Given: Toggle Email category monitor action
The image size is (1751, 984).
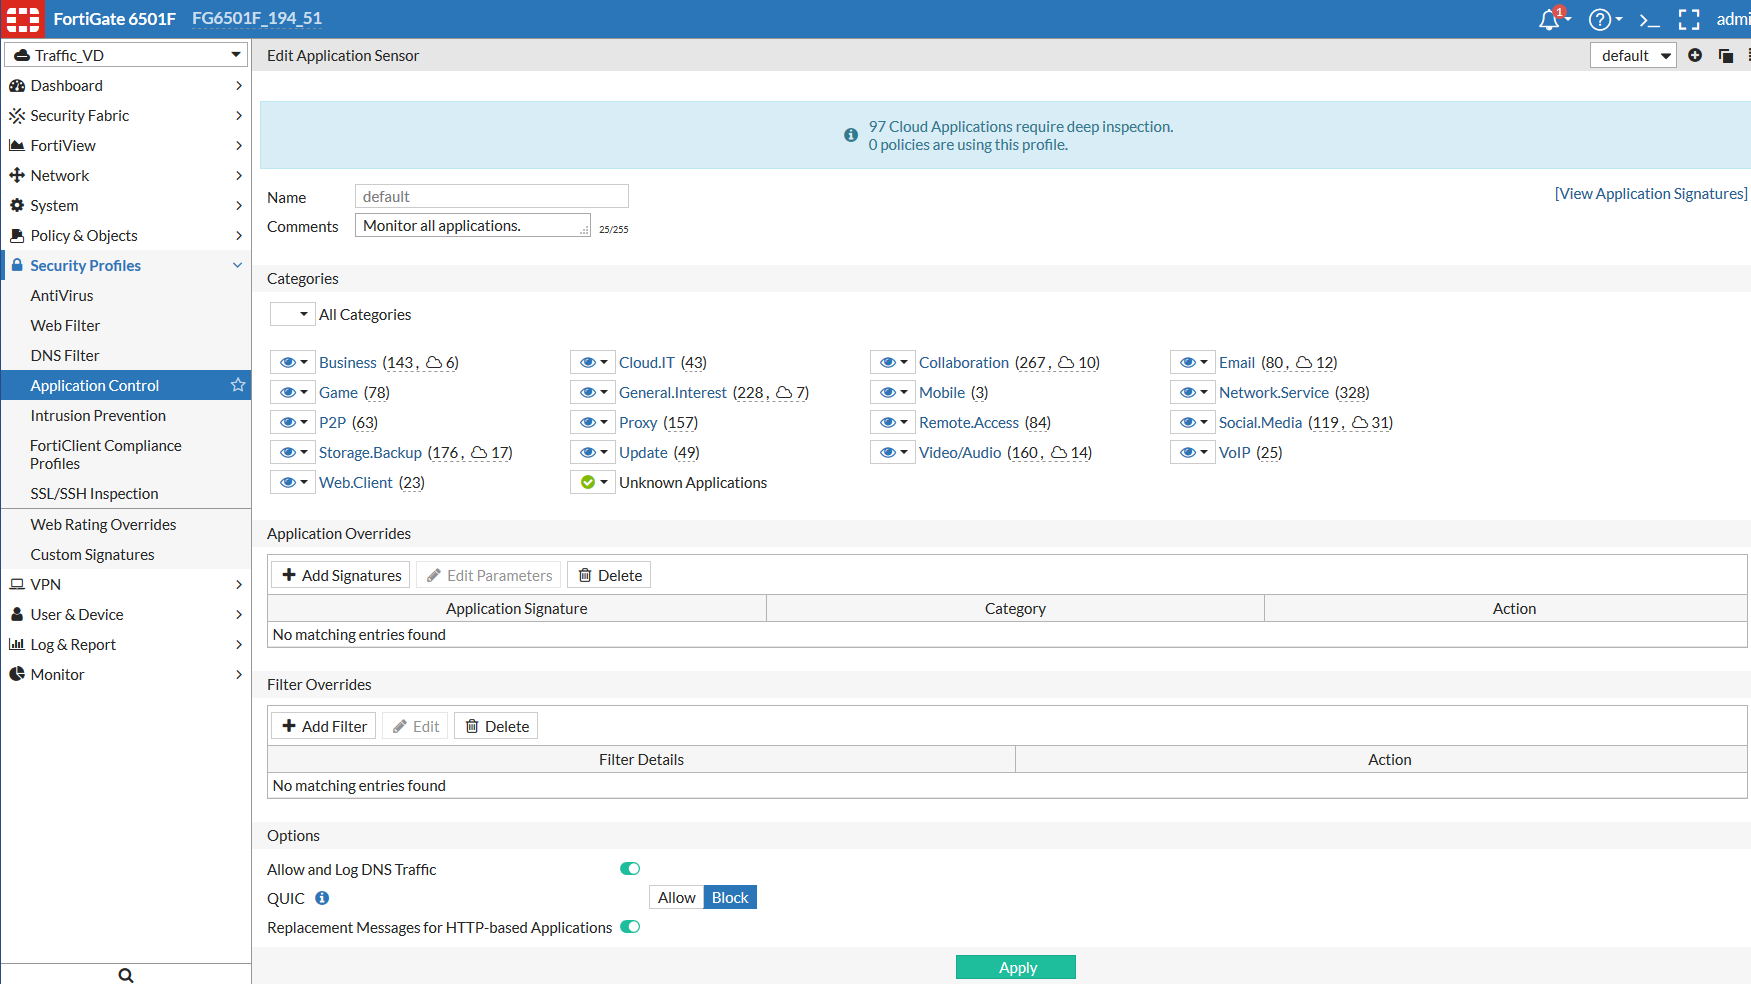Looking at the screenshot, I should pyautogui.click(x=1193, y=362).
